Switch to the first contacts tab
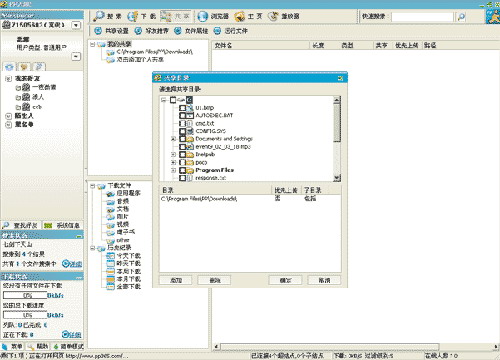The image size is (500, 360). (x=9, y=67)
